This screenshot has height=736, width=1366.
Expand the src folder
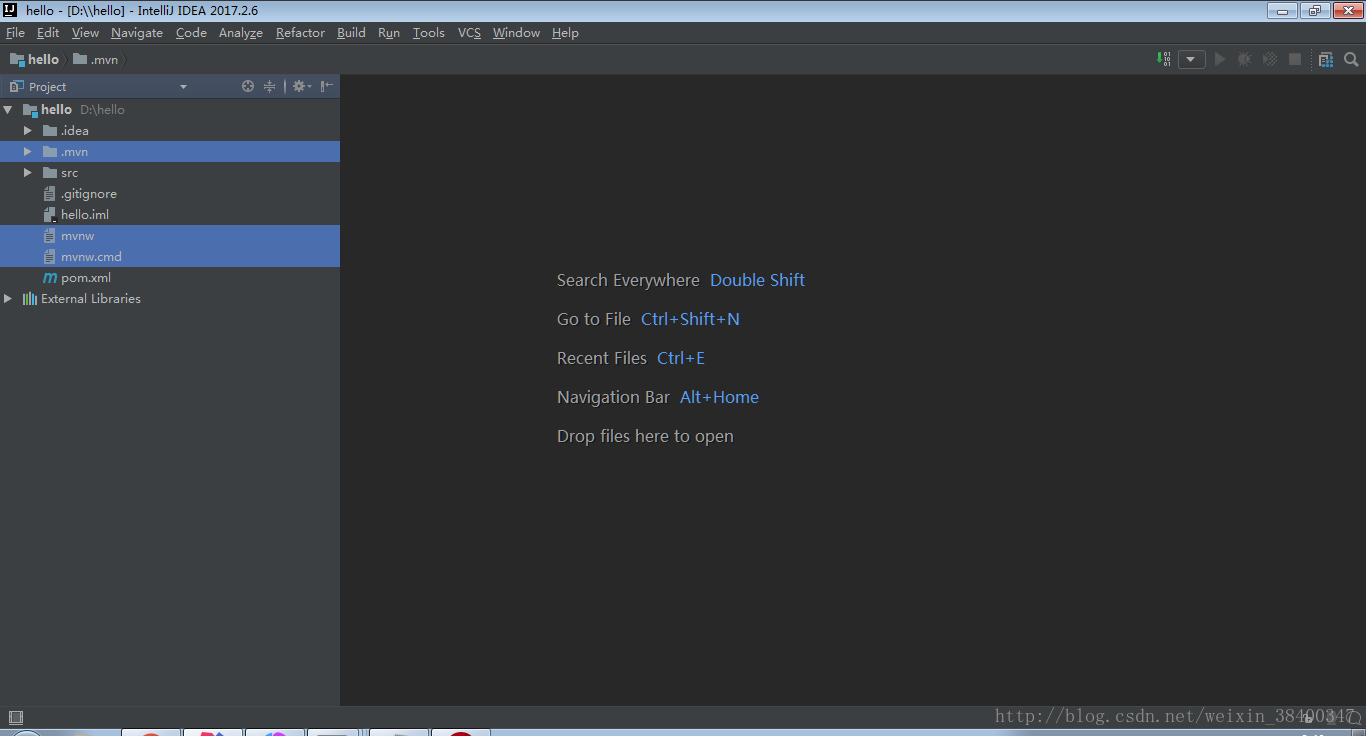click(28, 172)
